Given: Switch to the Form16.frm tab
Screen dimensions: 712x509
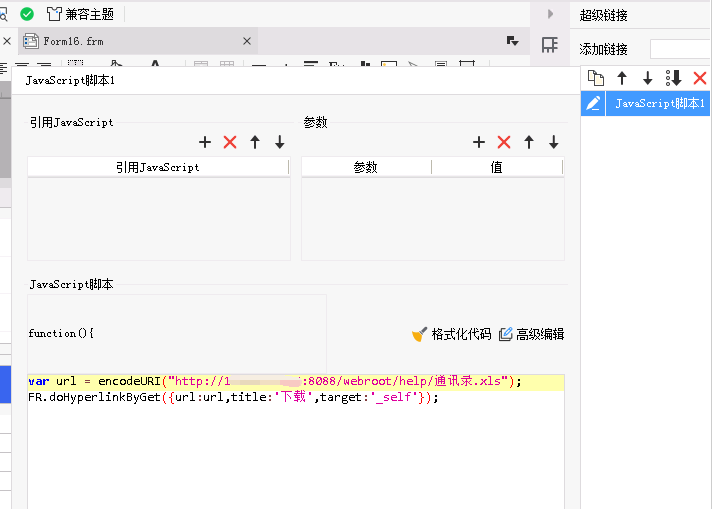Looking at the screenshot, I should (x=73, y=41).
